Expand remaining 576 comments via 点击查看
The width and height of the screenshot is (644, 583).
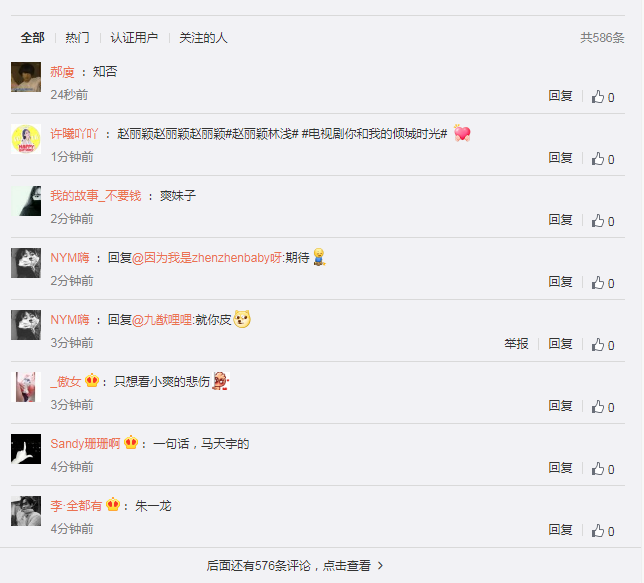[x=295, y=566]
